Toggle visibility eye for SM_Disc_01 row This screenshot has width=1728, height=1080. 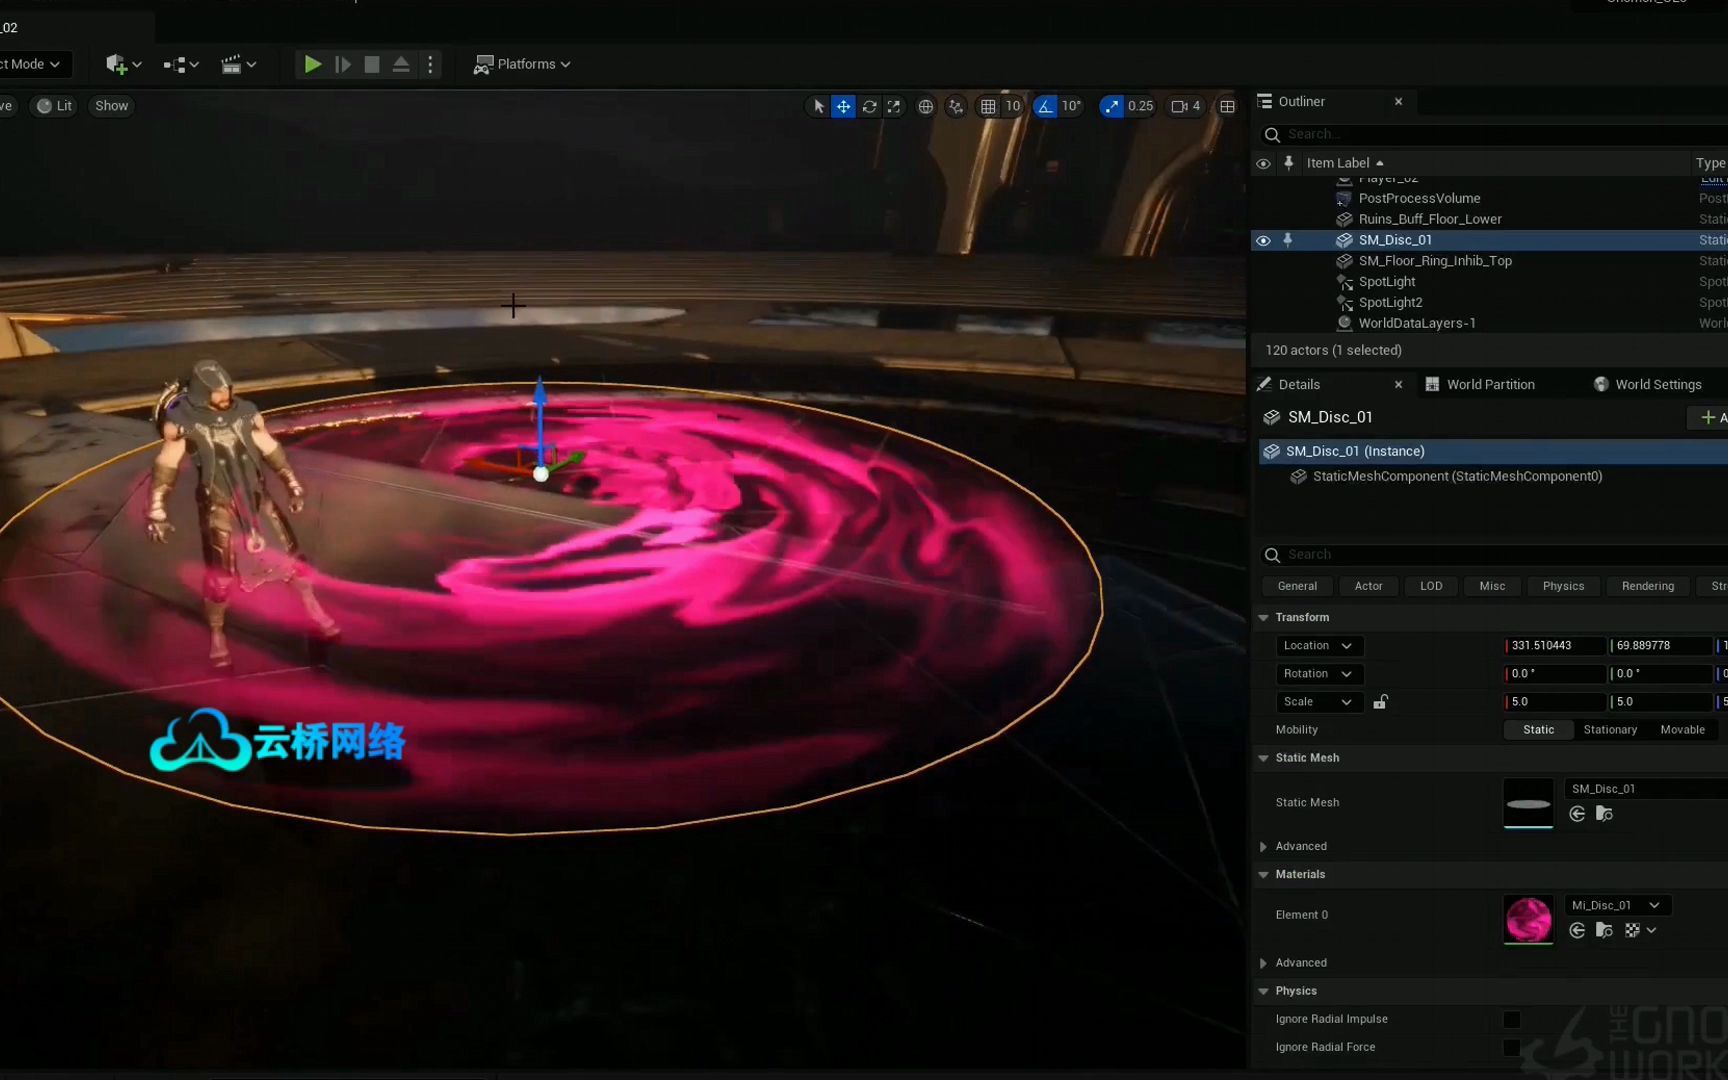(x=1263, y=240)
